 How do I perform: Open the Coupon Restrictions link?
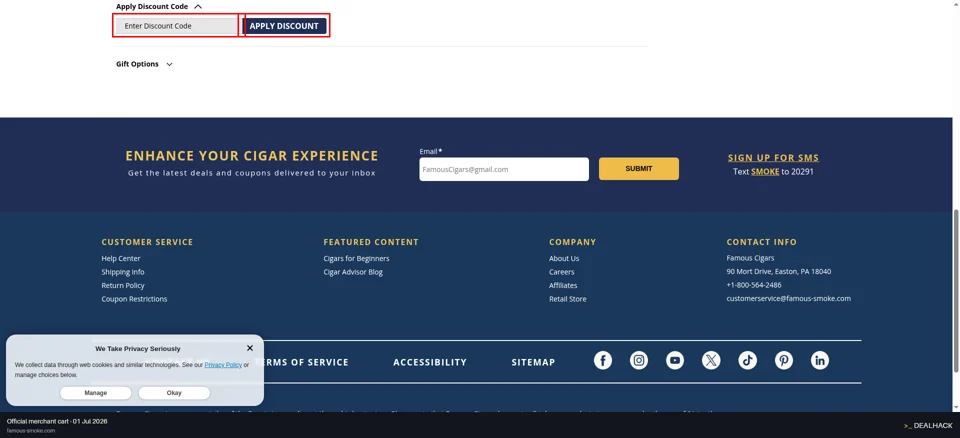(134, 299)
